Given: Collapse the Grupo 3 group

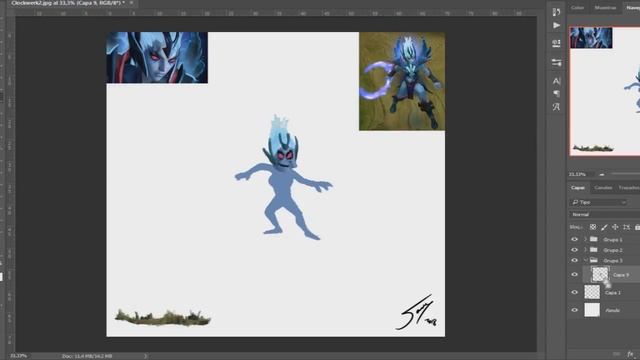Looking at the screenshot, I should point(585,260).
